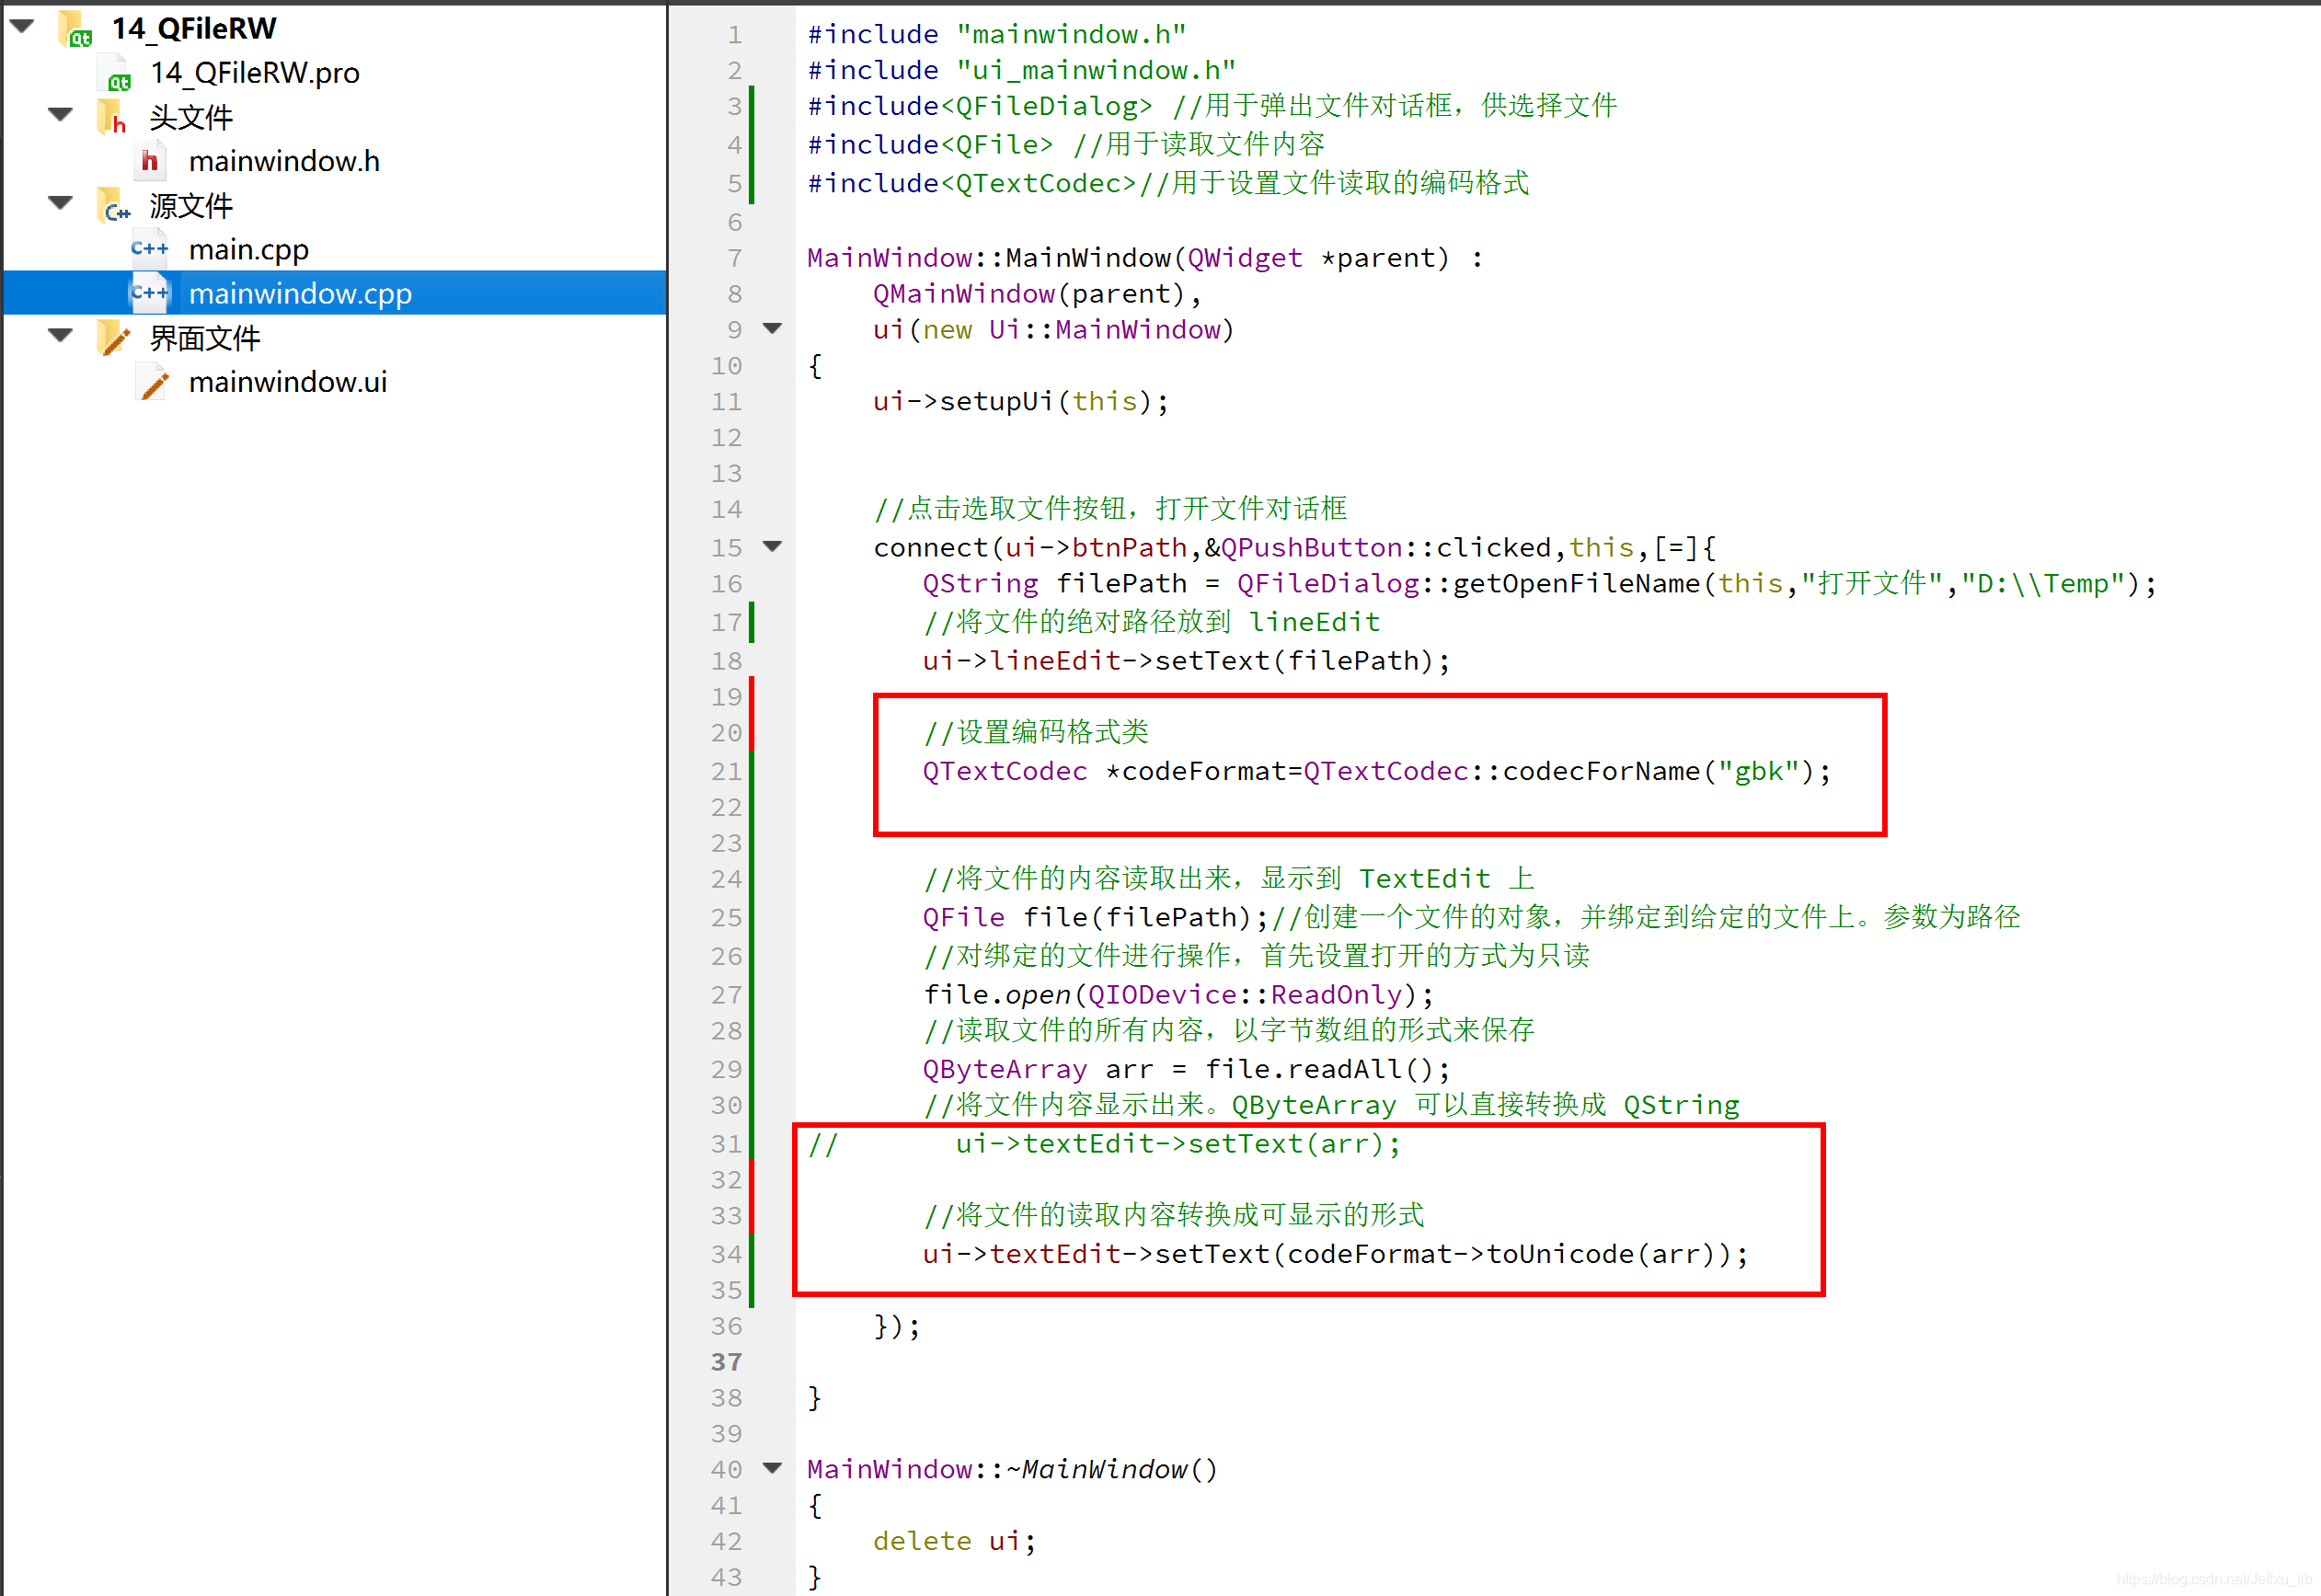Fold the destructor block at line 40

click(x=772, y=1468)
